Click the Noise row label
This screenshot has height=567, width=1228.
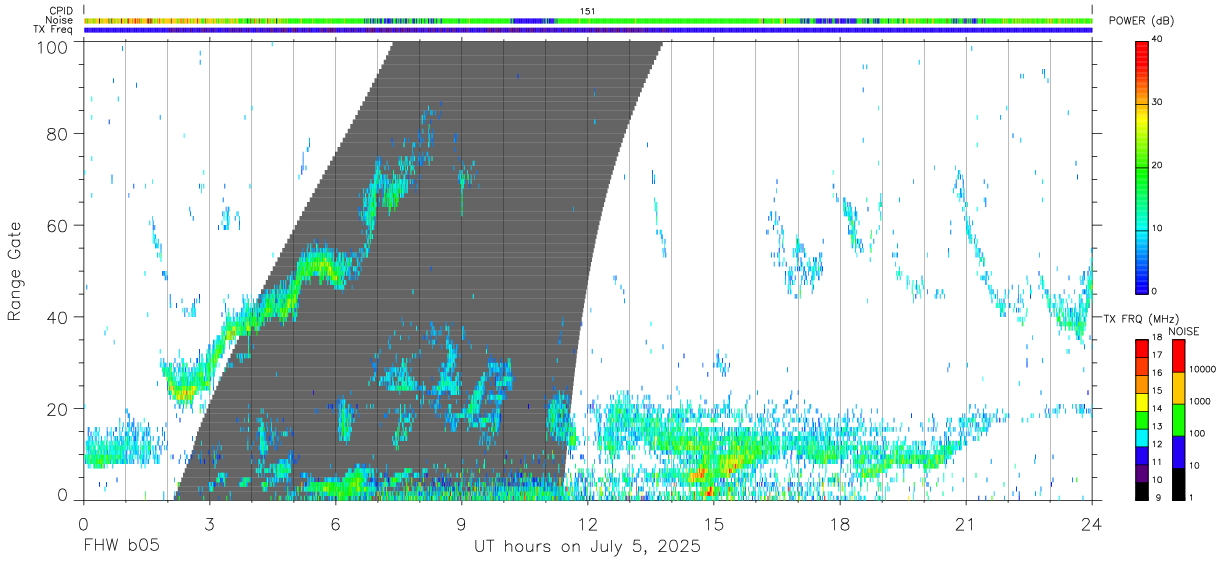[60, 20]
